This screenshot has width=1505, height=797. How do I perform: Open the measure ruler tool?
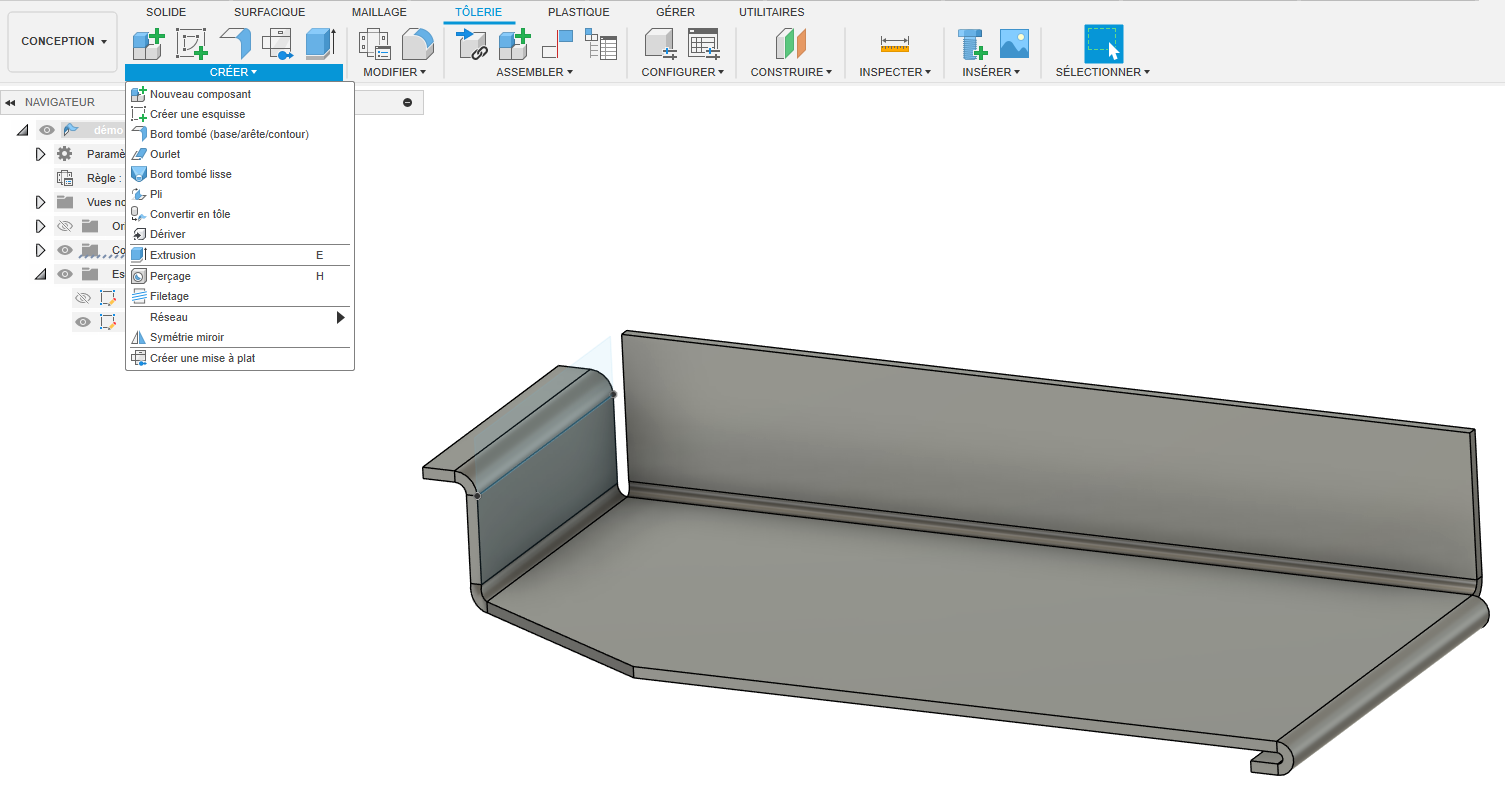click(x=894, y=44)
